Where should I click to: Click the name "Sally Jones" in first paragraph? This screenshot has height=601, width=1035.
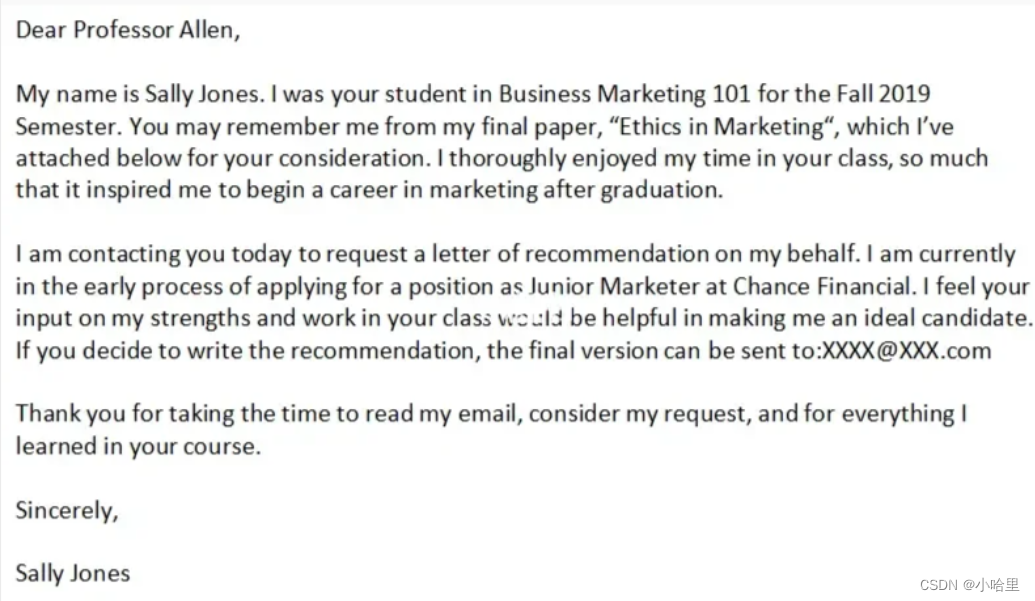[x=204, y=95]
